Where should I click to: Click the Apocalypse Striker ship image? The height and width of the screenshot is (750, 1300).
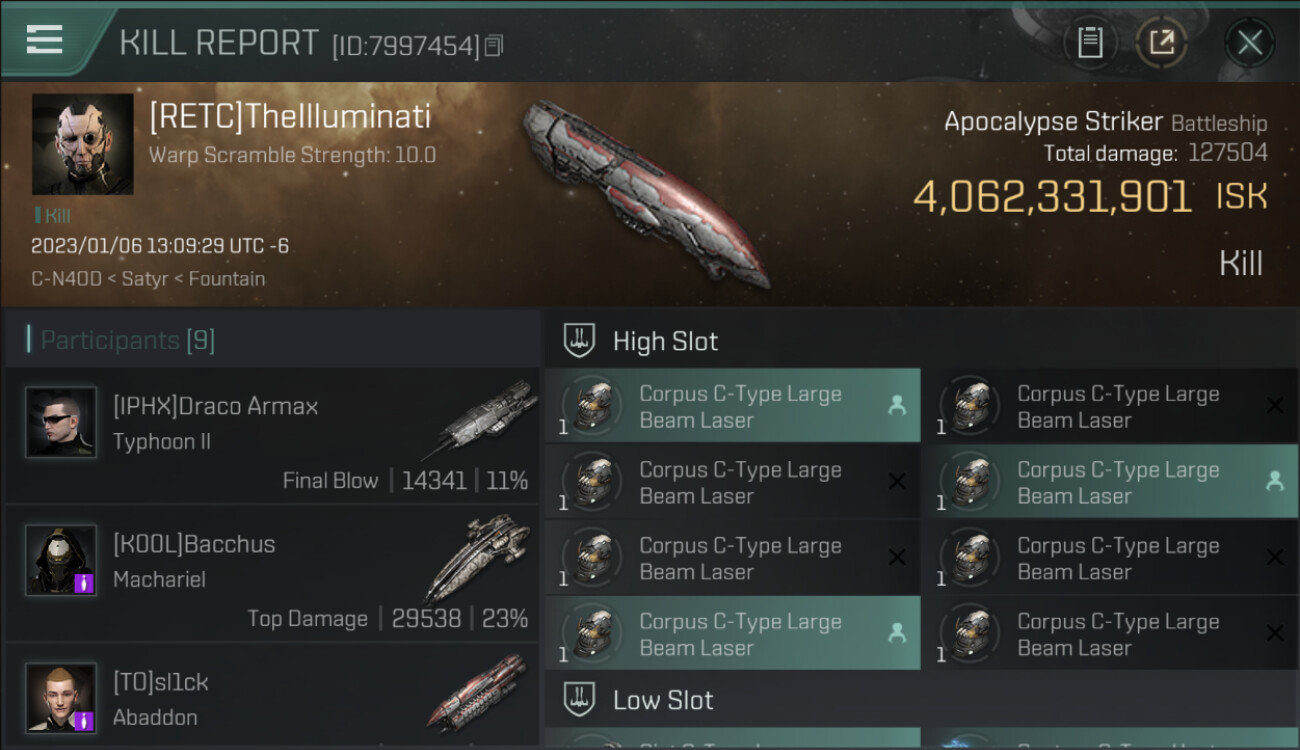tap(646, 191)
